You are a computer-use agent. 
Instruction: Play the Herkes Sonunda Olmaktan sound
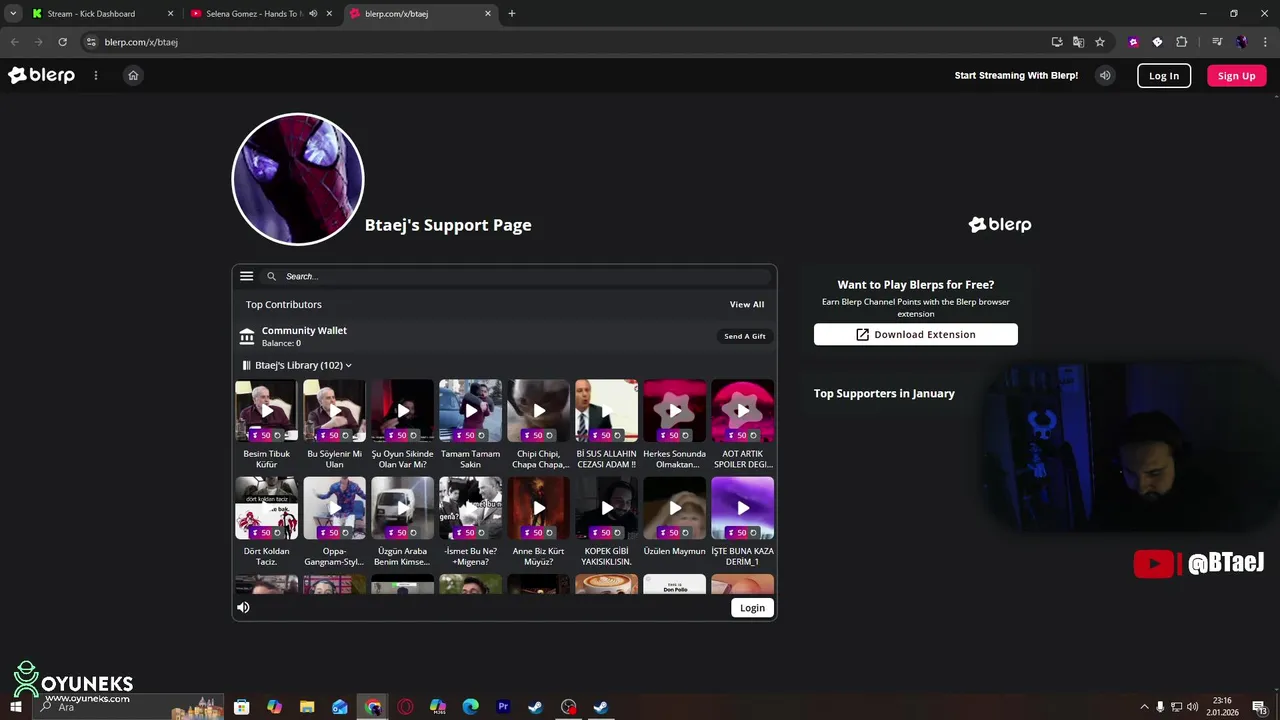pos(674,411)
